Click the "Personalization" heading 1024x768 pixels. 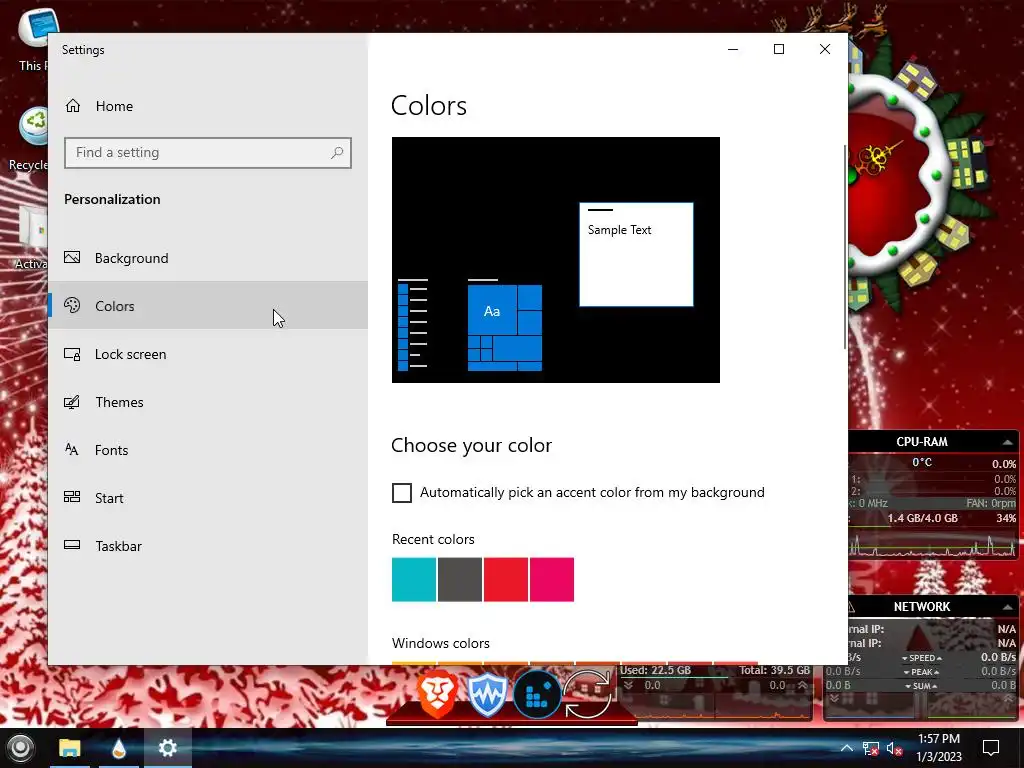click(x=112, y=199)
